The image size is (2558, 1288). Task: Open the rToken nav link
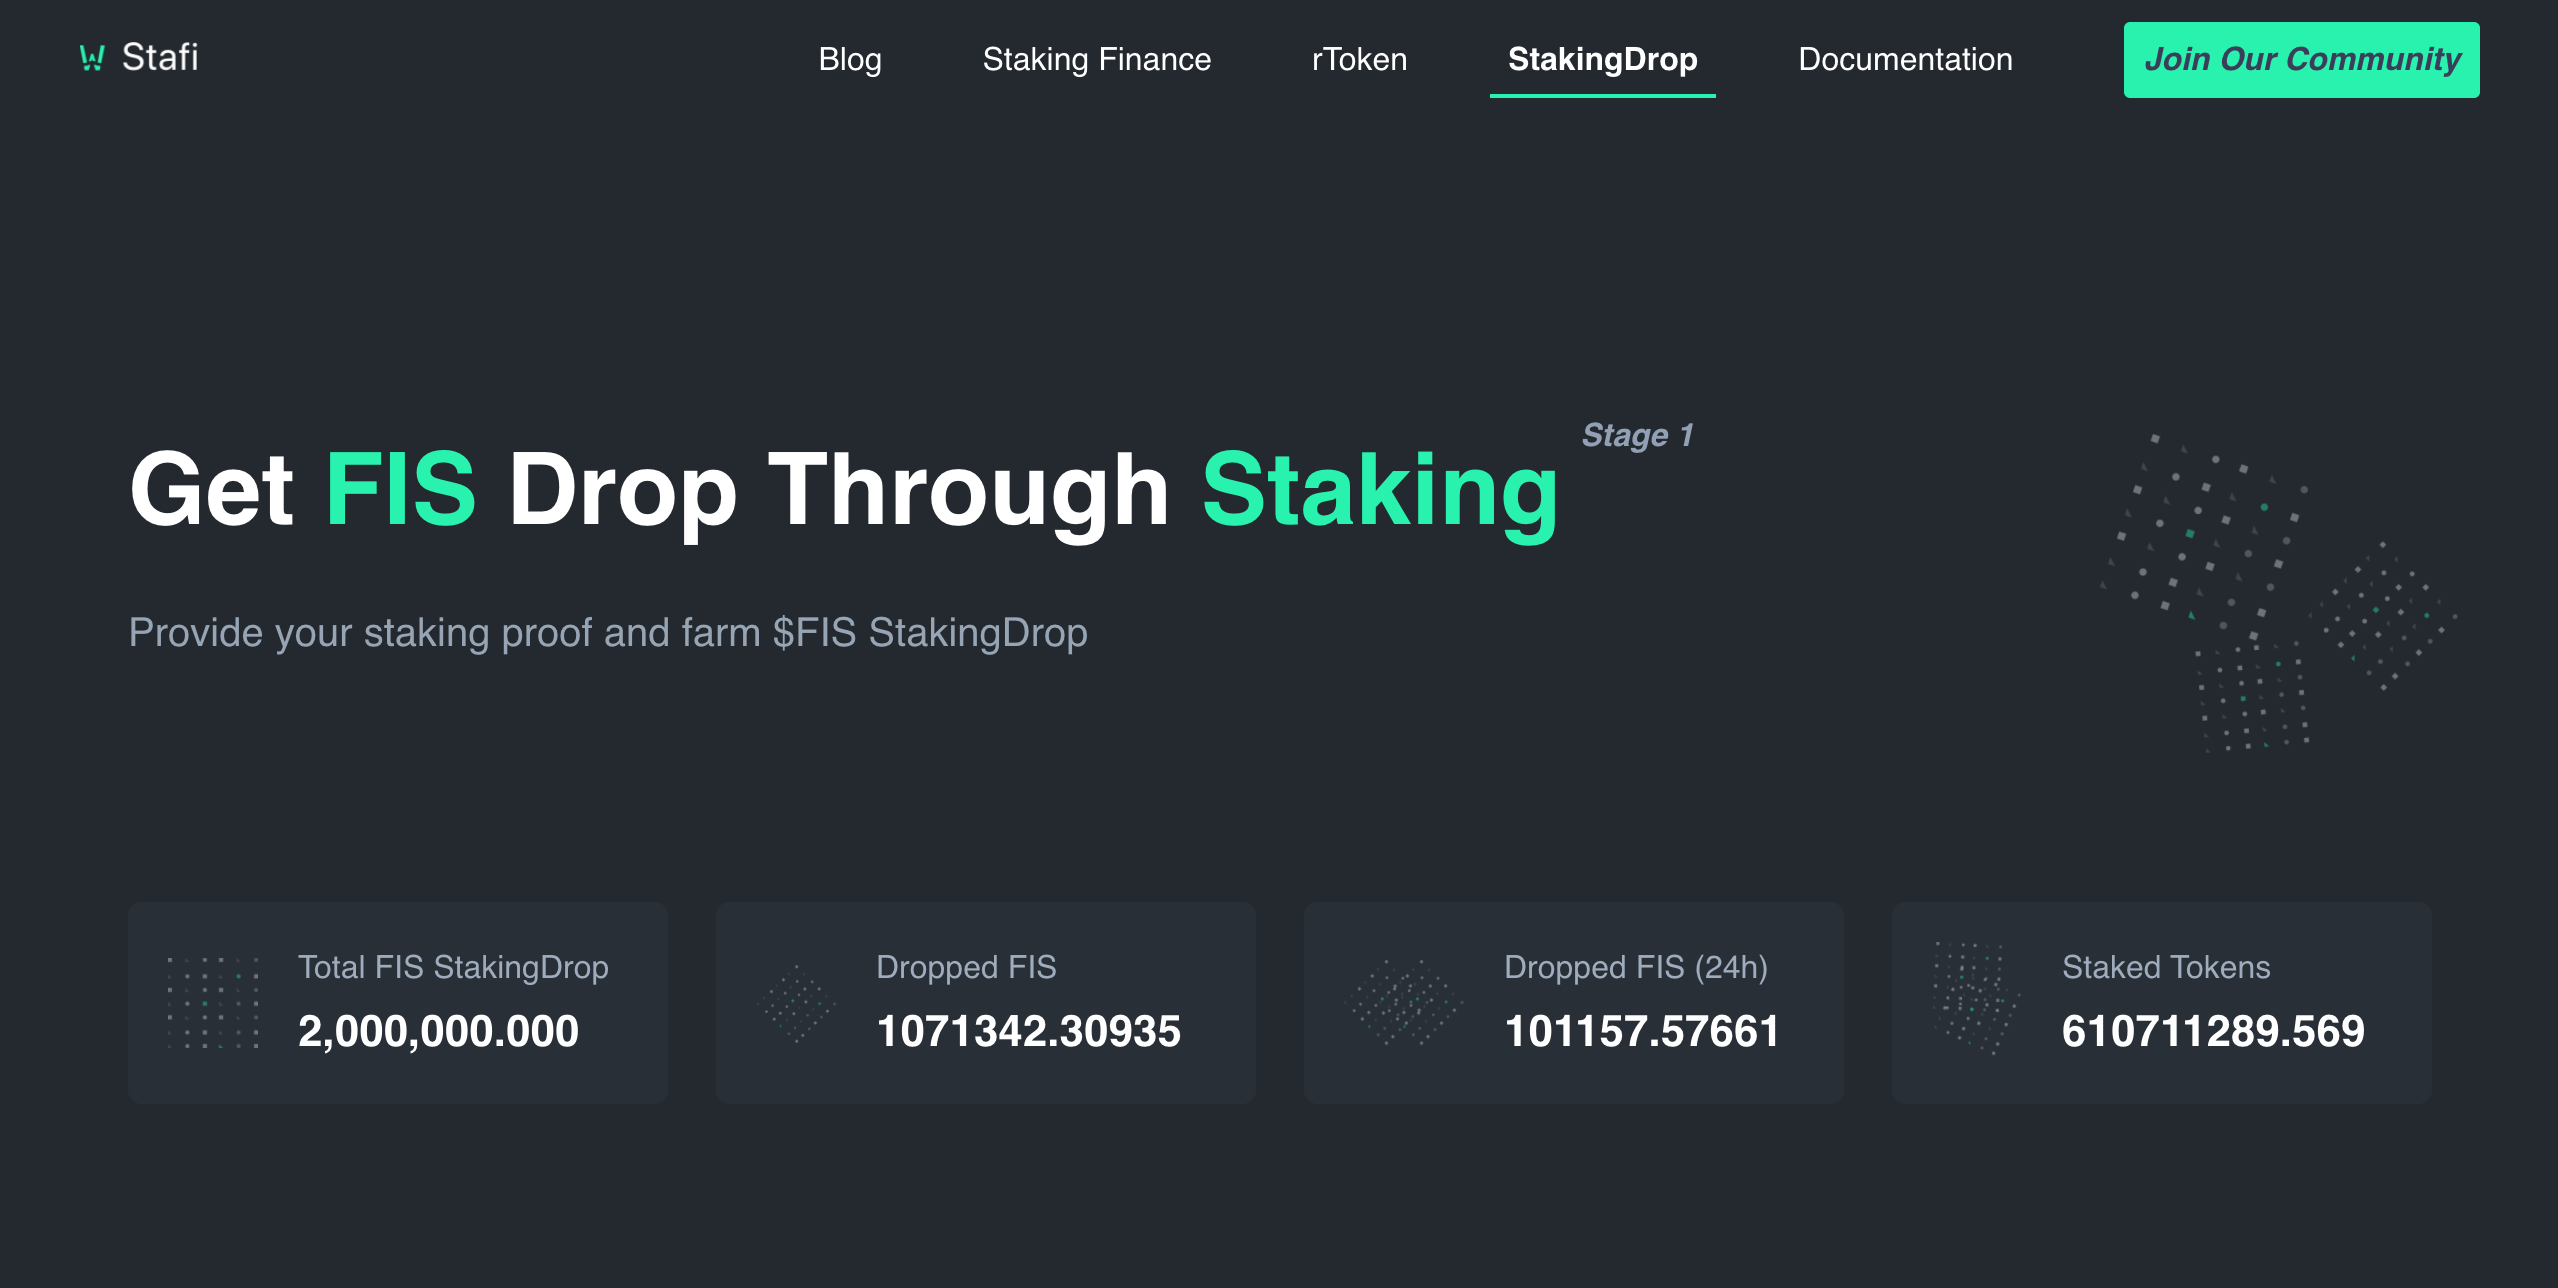click(x=1359, y=59)
